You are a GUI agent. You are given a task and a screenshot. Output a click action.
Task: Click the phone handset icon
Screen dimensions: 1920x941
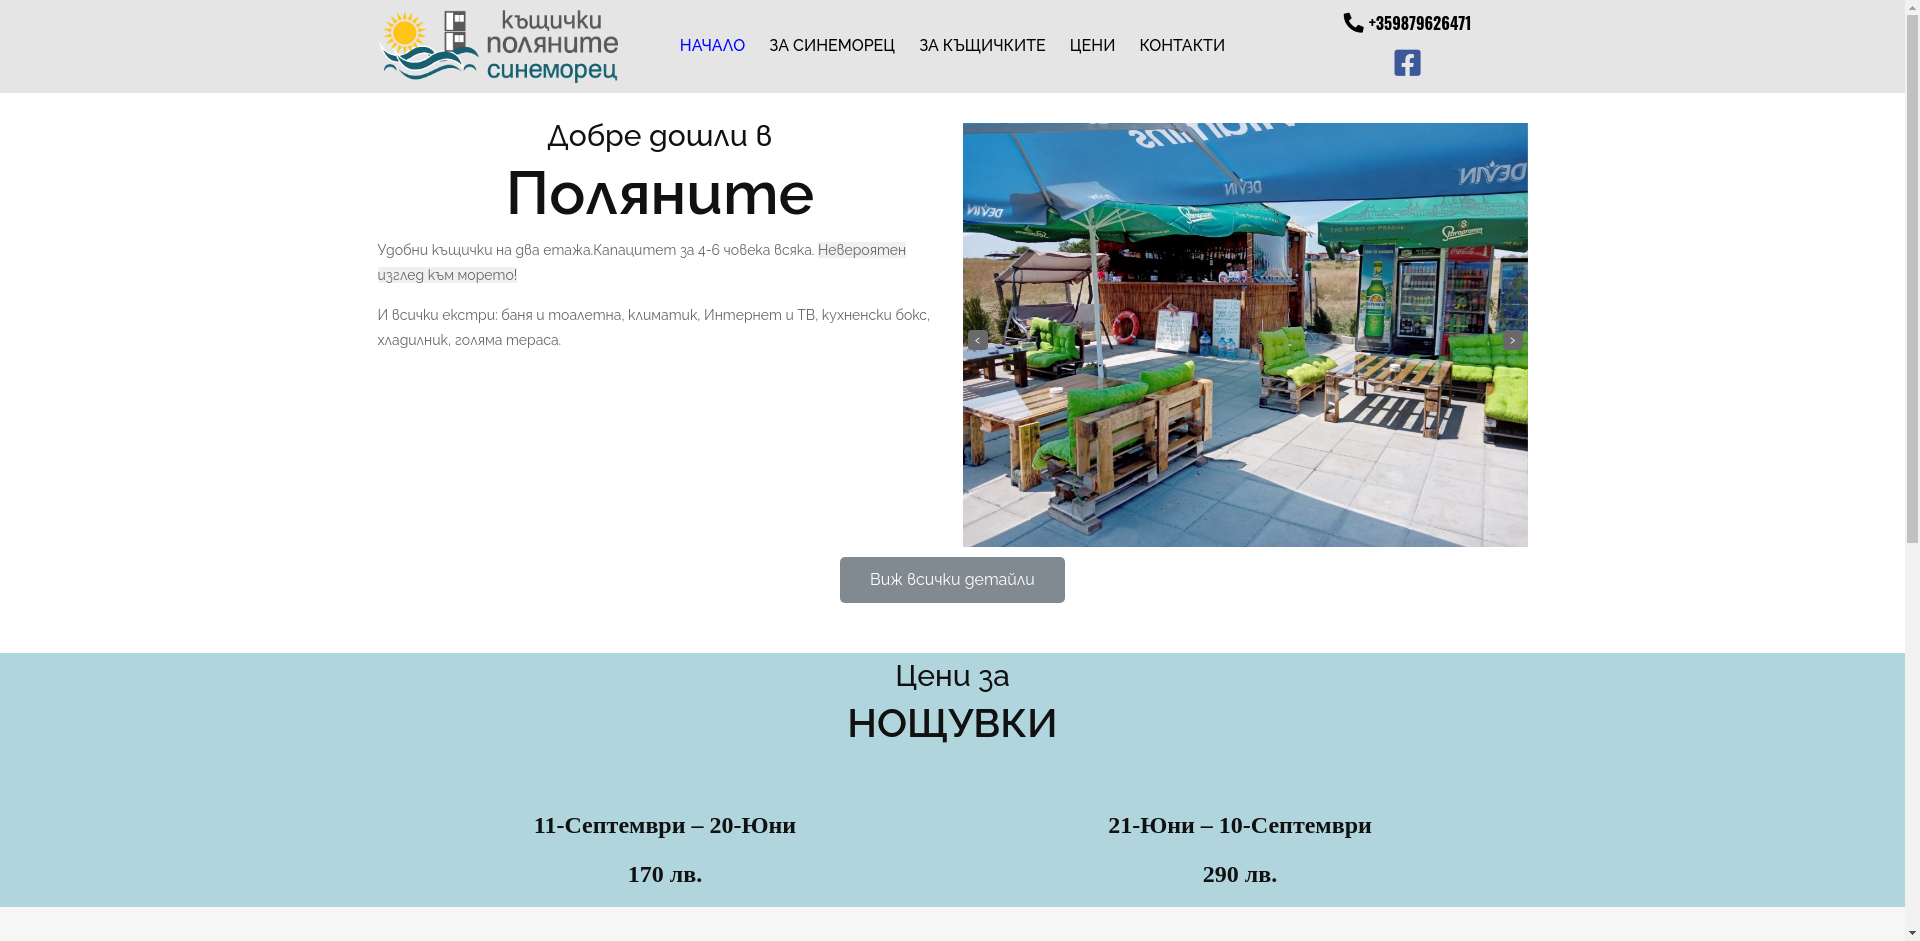click(1351, 21)
